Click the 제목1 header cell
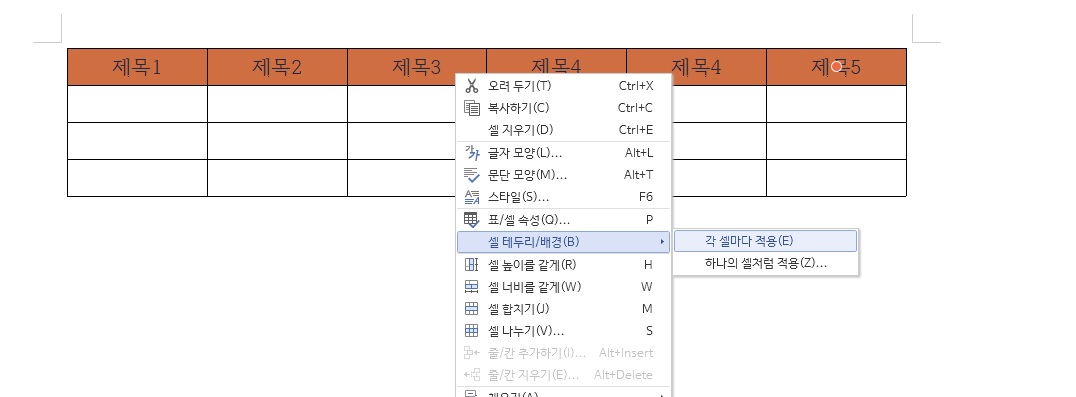This screenshot has width=1076, height=397. click(137, 67)
